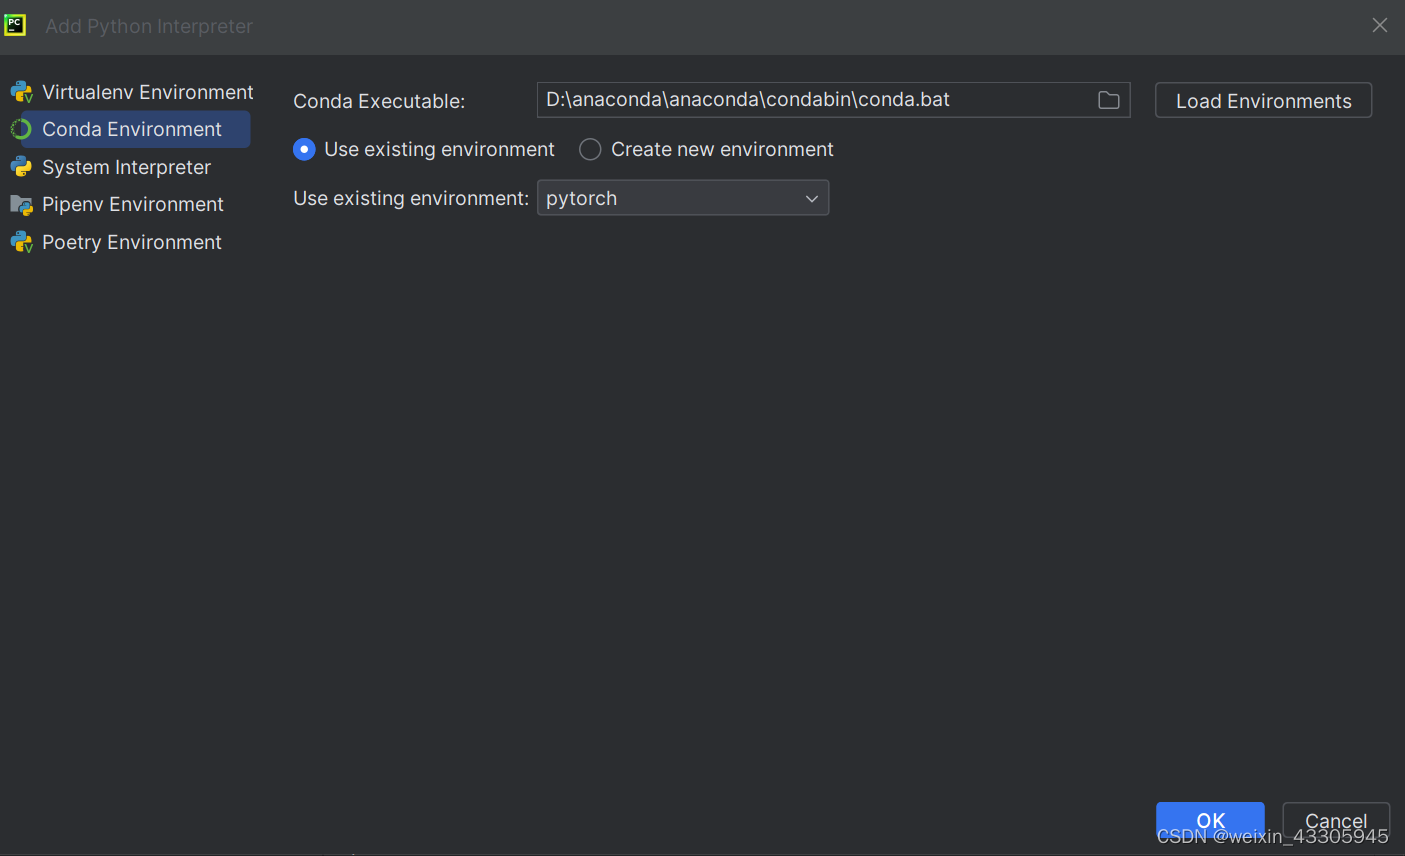Close the Add Python Interpreter dialog
The width and height of the screenshot is (1405, 856).
pyautogui.click(x=1380, y=25)
